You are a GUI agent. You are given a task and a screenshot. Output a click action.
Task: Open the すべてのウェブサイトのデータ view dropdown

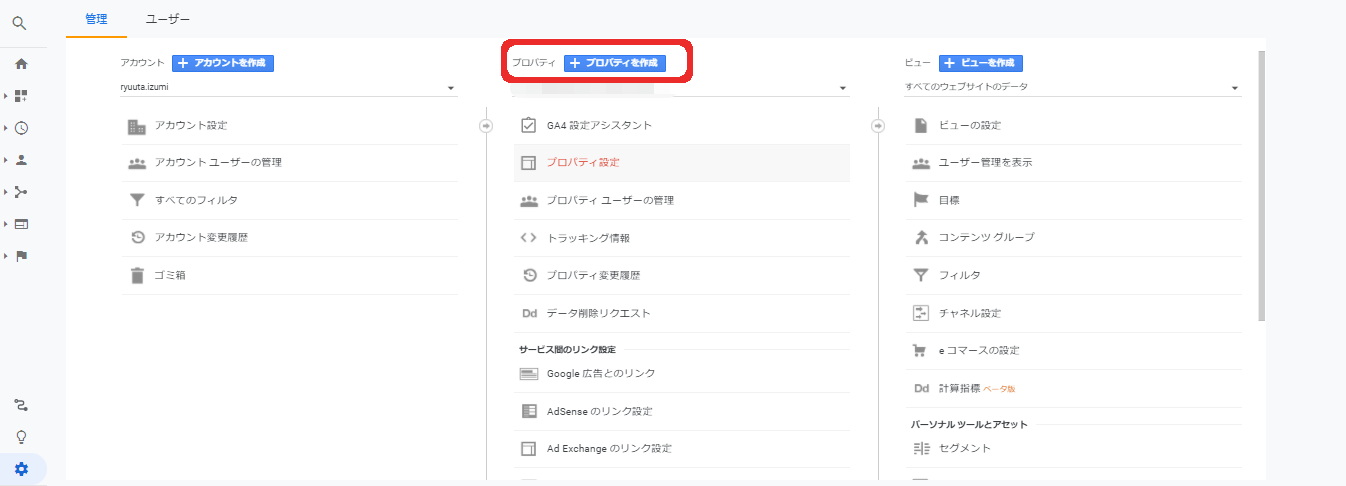tap(1072, 87)
